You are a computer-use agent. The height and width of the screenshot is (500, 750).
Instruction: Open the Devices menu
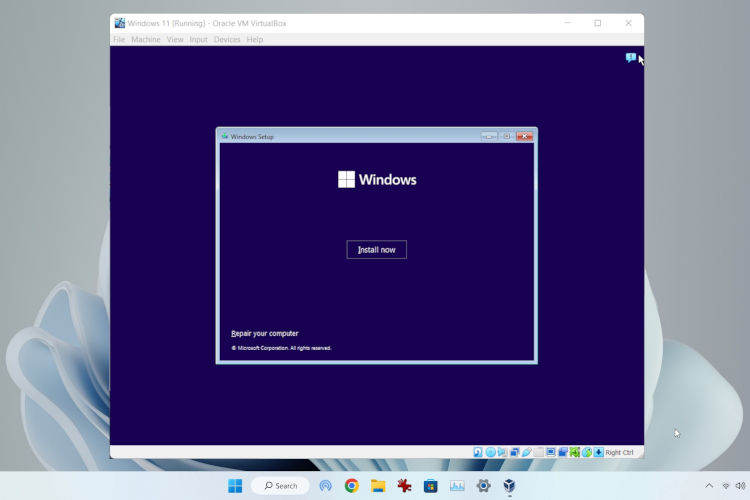coord(227,39)
